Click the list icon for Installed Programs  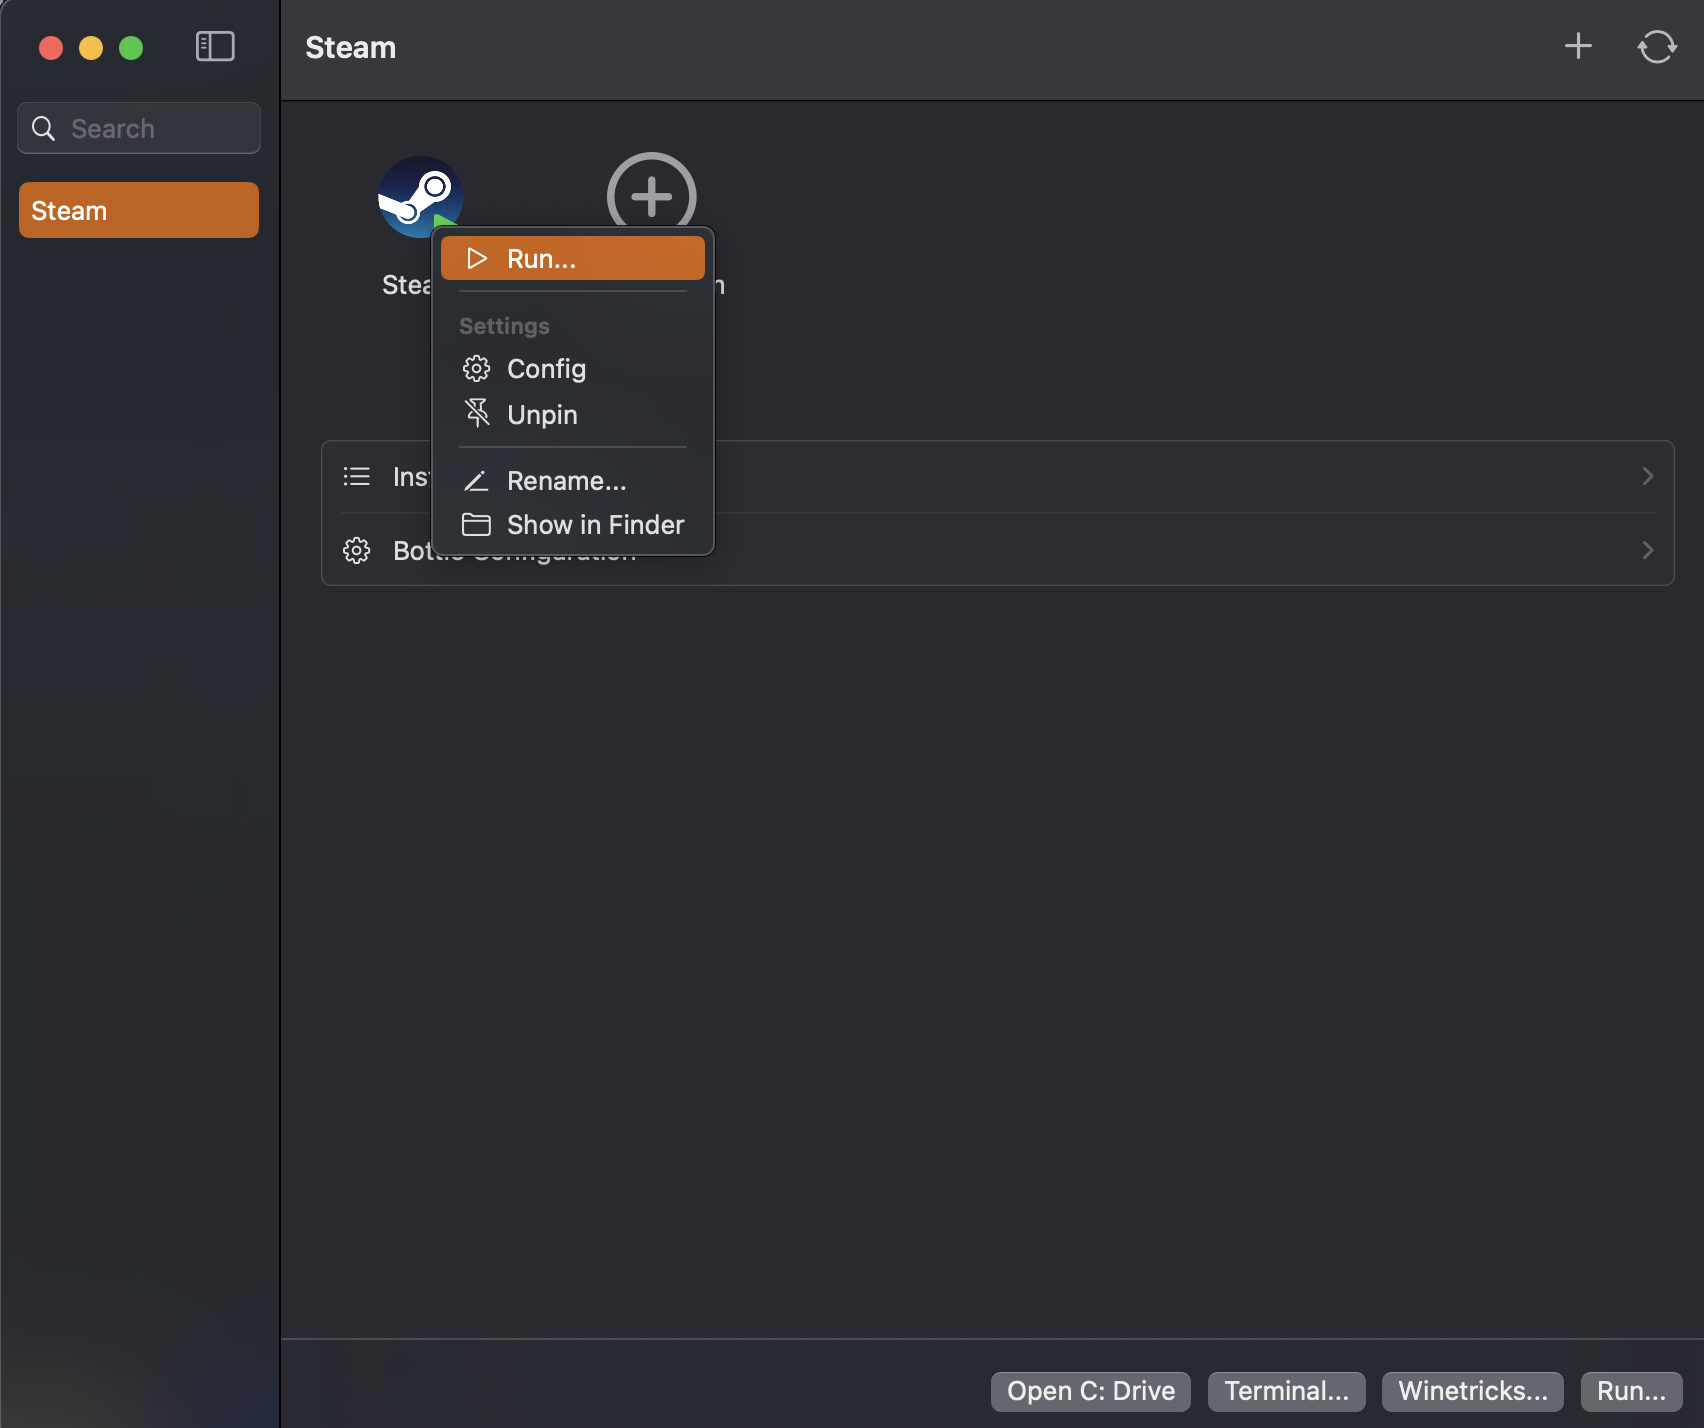click(x=357, y=477)
